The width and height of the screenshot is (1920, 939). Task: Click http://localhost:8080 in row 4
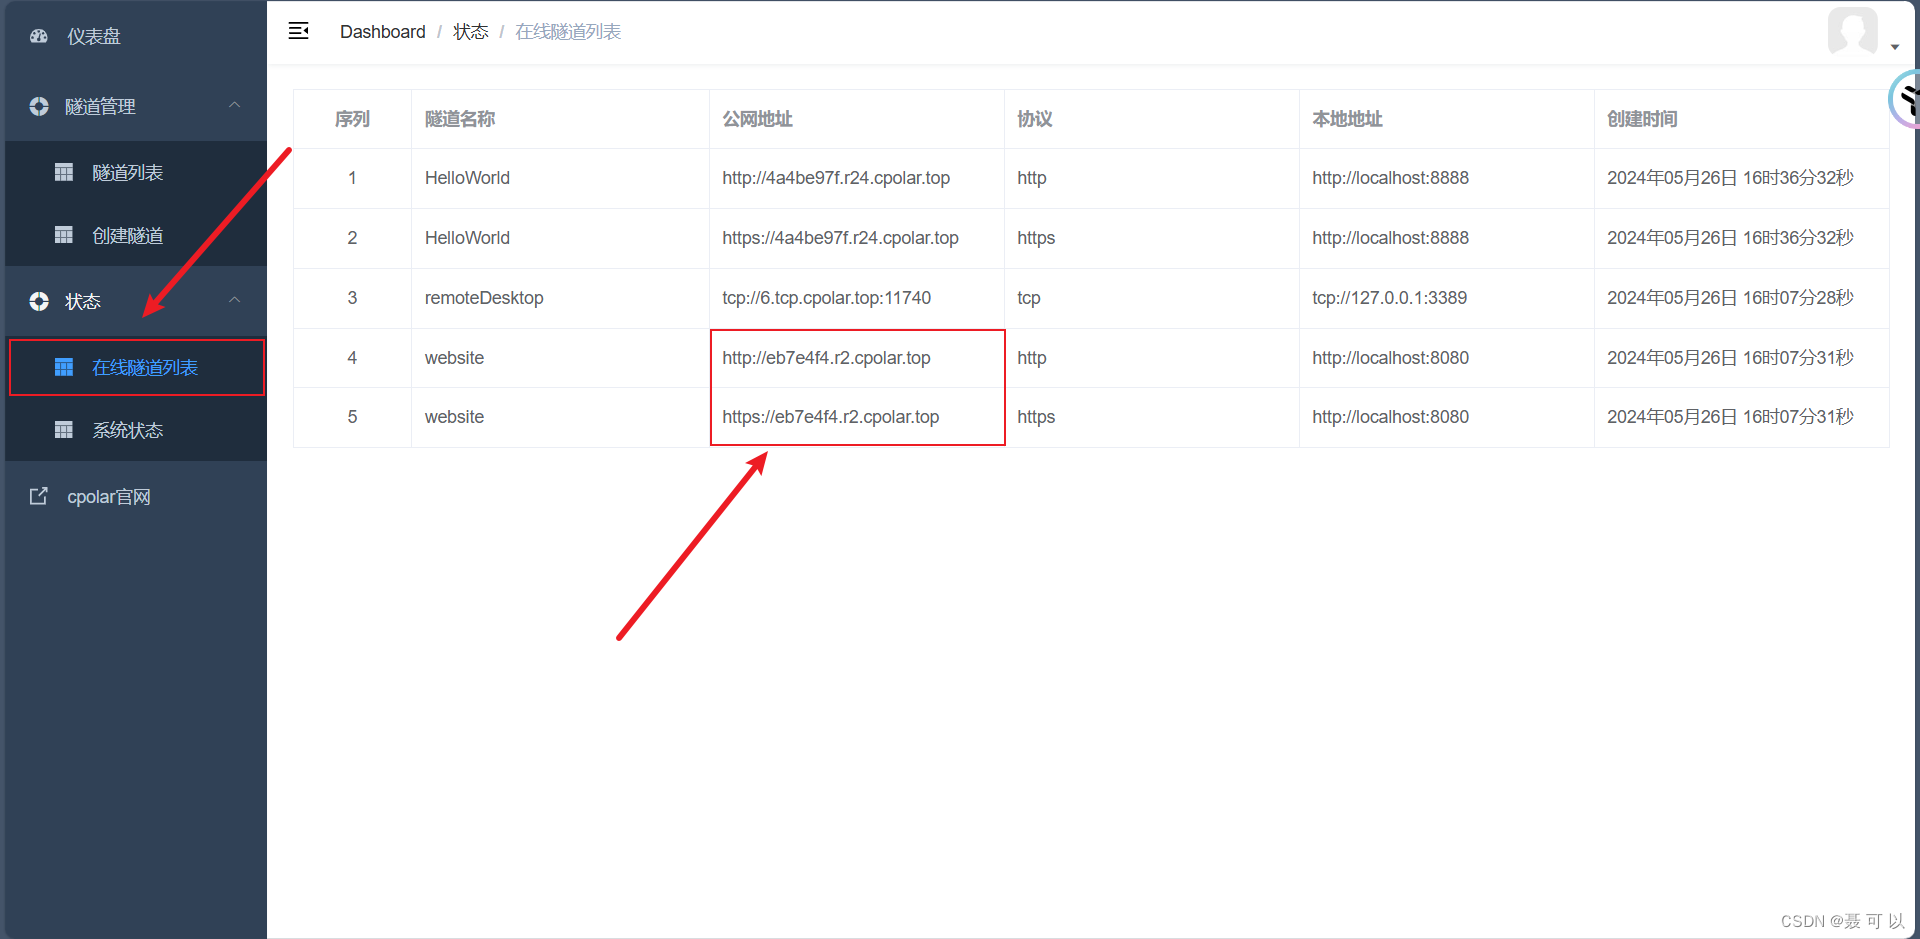tap(1390, 358)
